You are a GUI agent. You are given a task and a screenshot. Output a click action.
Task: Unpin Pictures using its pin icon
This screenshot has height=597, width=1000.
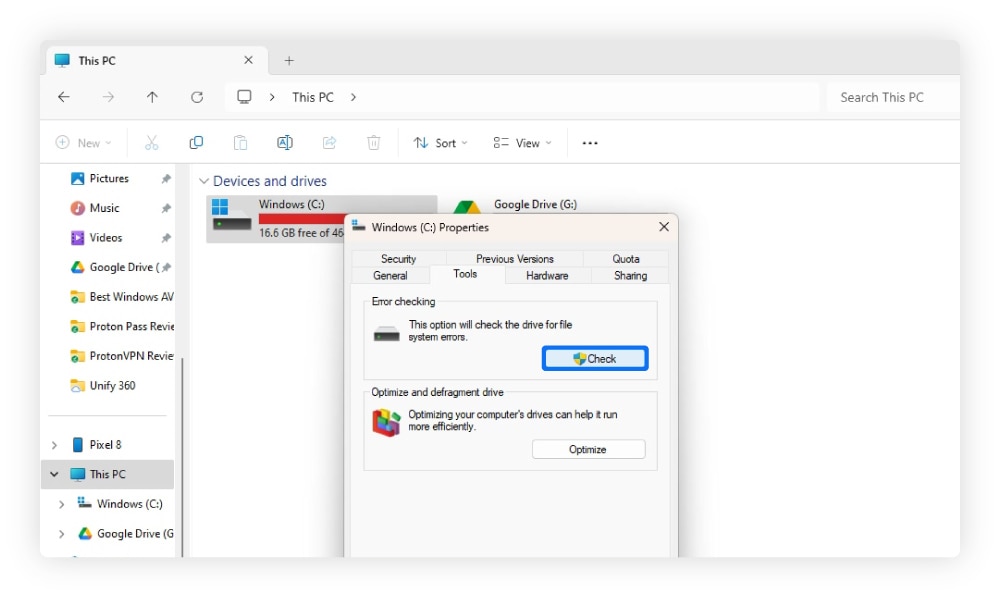166,179
